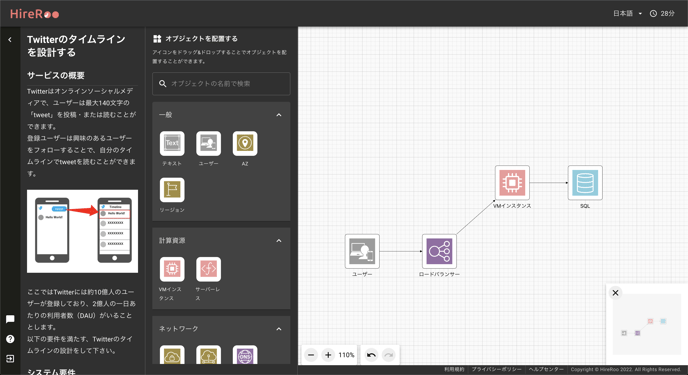Select the first cloud icon under ネットワーク
Screen dimensions: 688x375
[x=172, y=355]
